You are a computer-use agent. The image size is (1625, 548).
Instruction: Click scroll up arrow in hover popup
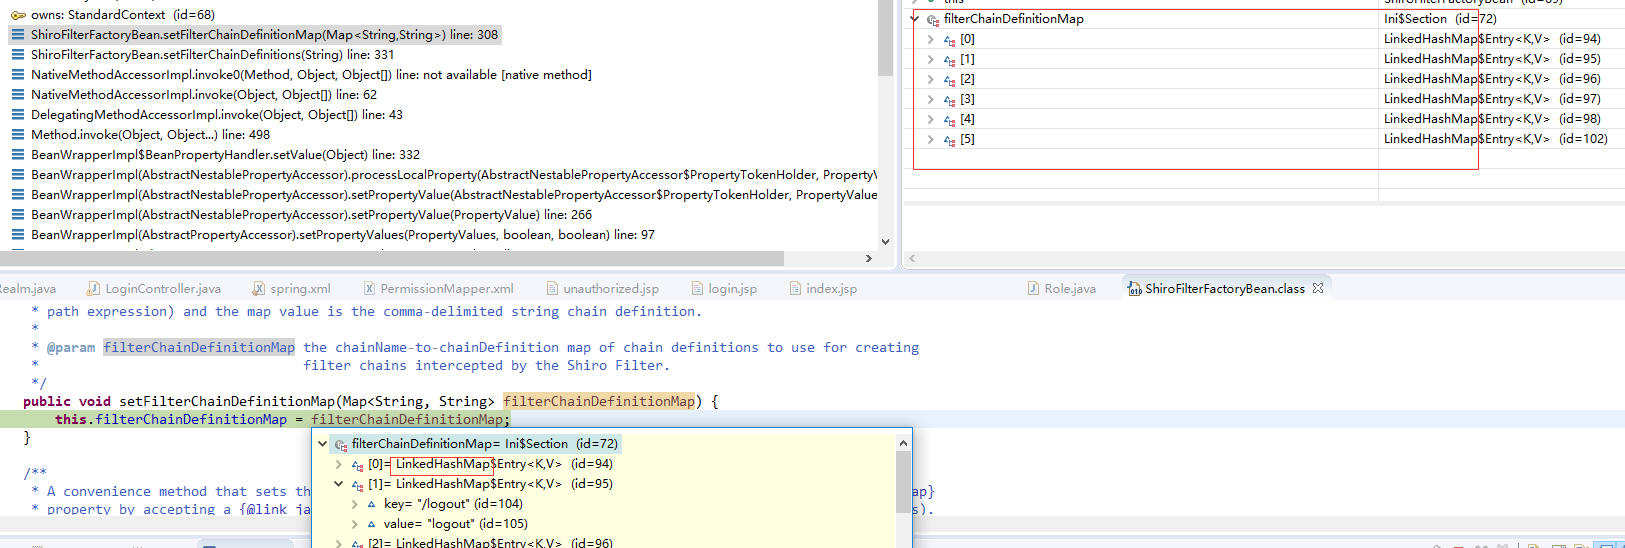tap(903, 443)
